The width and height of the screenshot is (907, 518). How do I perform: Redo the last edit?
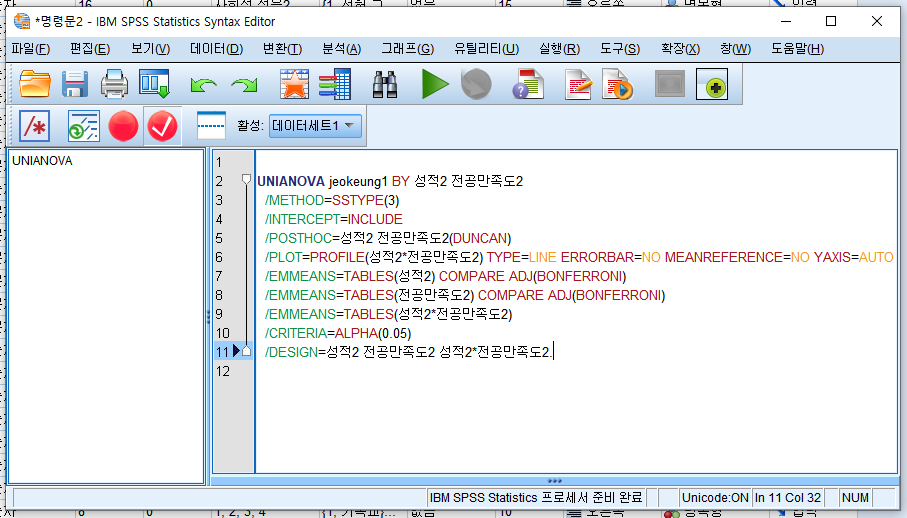tap(244, 85)
